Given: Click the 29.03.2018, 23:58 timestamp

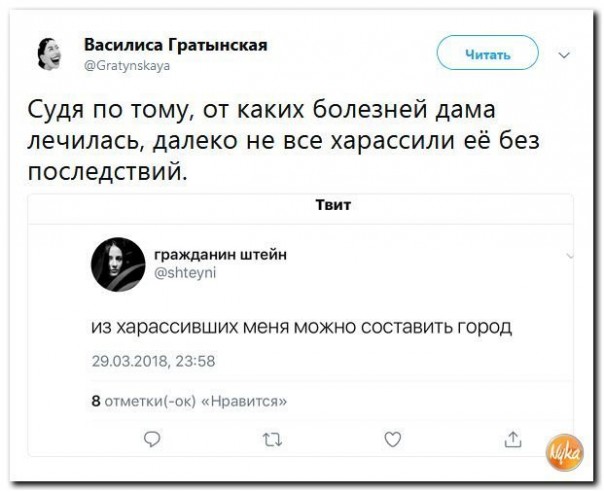Looking at the screenshot, I should [152, 361].
